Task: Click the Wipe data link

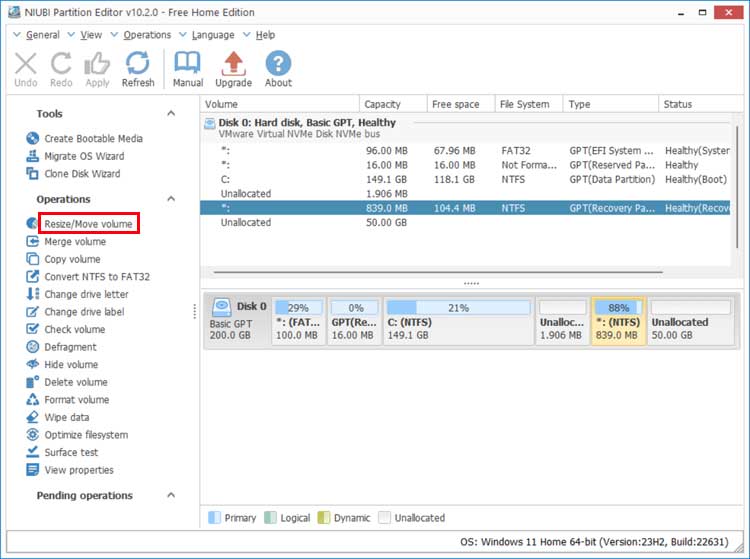Action: [x=66, y=417]
